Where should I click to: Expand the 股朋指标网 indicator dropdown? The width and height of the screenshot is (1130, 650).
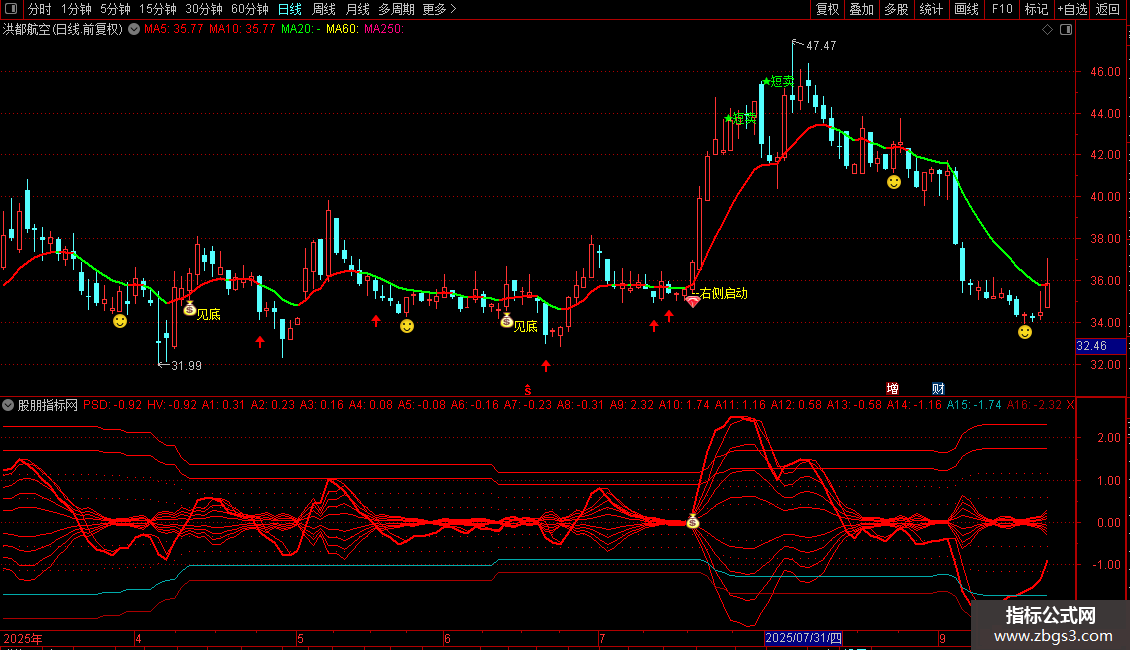tap(8, 405)
